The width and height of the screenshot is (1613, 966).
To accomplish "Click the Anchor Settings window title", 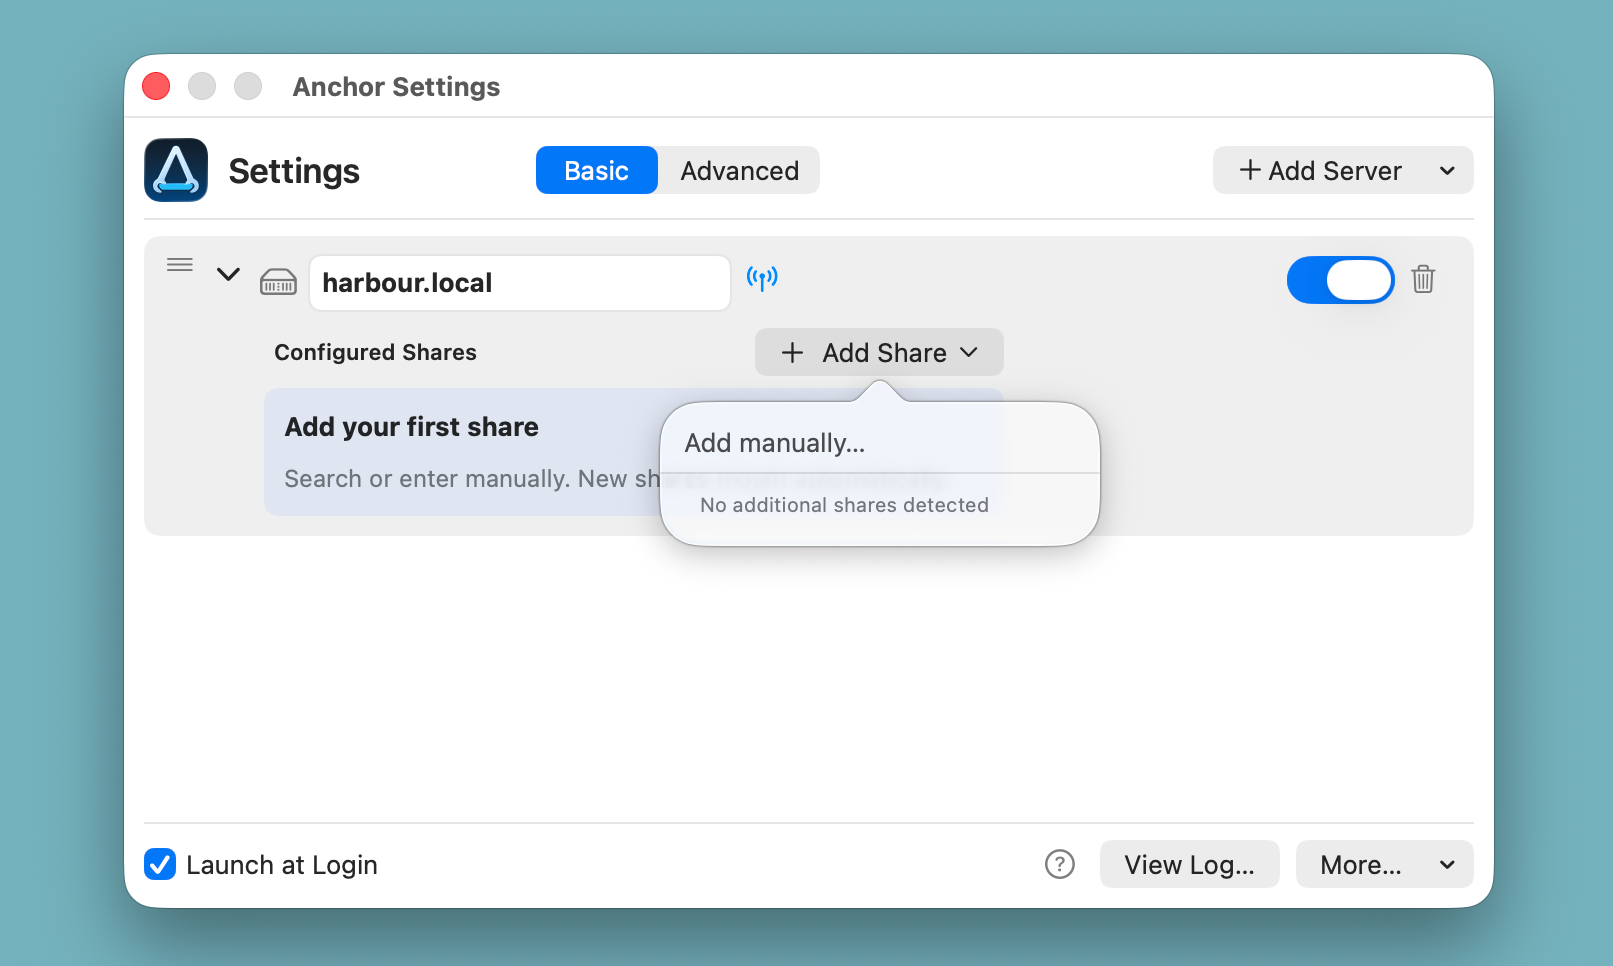I will (x=397, y=87).
